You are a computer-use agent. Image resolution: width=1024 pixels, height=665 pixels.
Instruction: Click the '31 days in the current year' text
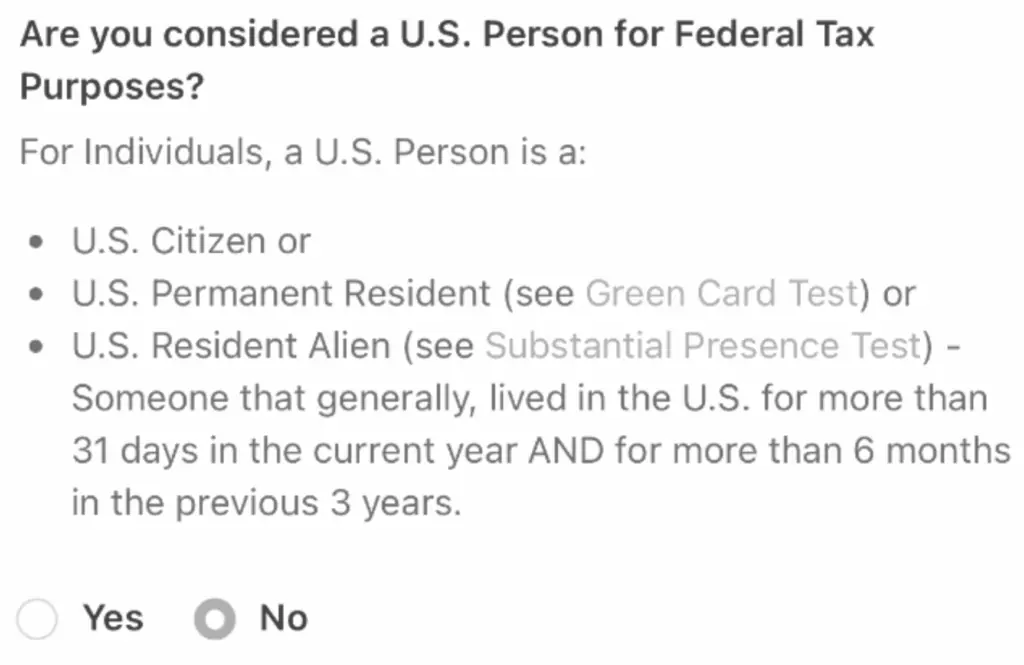tap(295, 451)
